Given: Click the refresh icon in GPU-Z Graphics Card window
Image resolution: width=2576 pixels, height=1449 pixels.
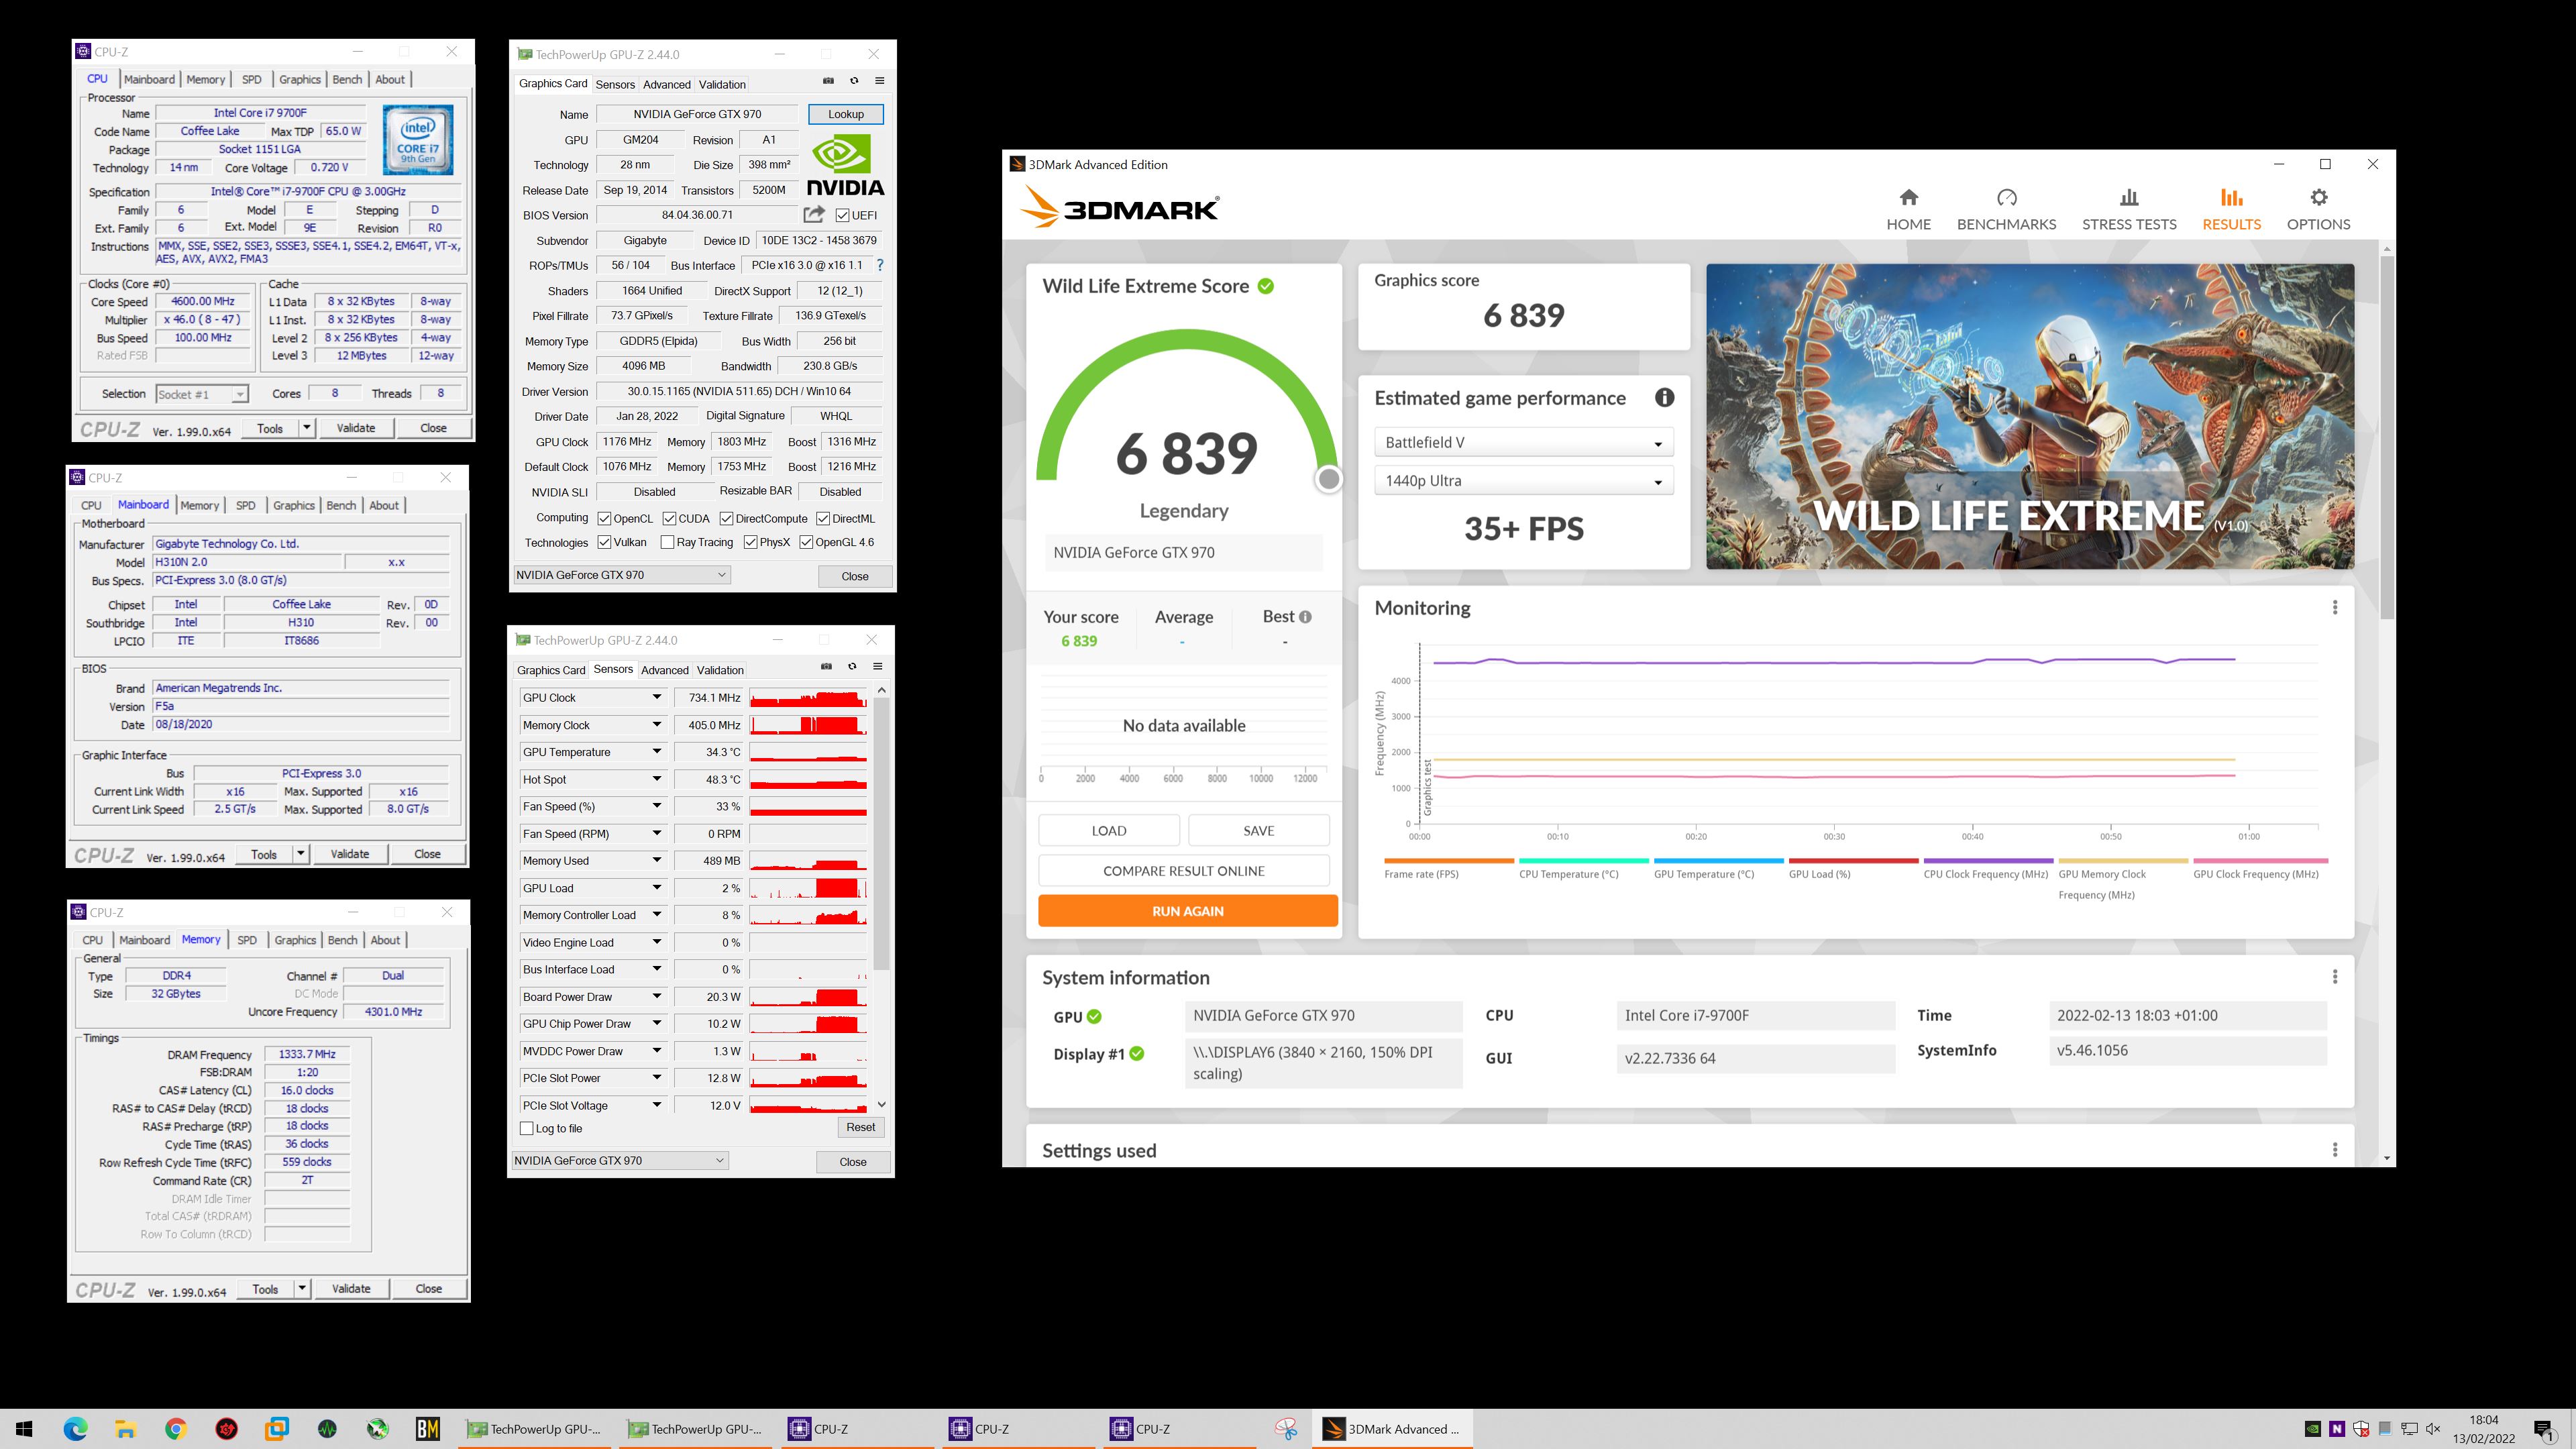Looking at the screenshot, I should (x=854, y=81).
